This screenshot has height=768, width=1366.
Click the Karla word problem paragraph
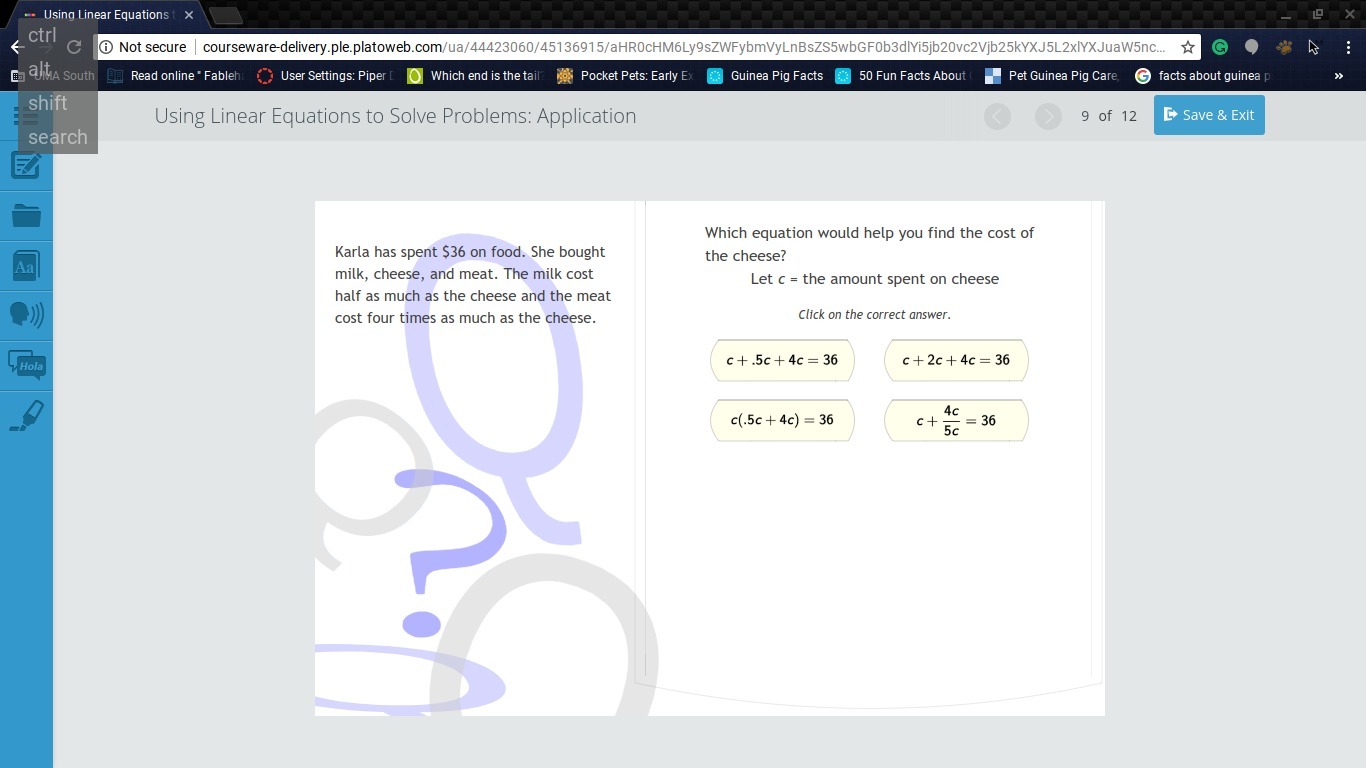473,285
